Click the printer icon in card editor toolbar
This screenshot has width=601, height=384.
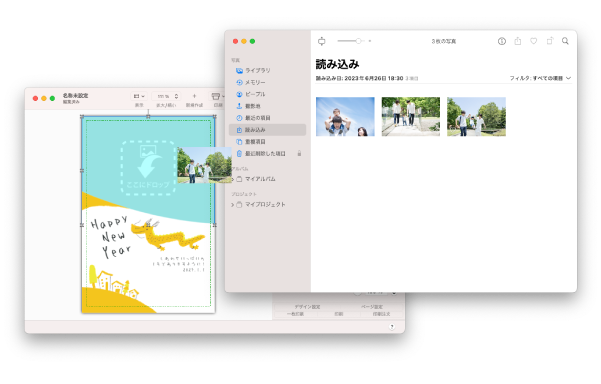tap(216, 96)
